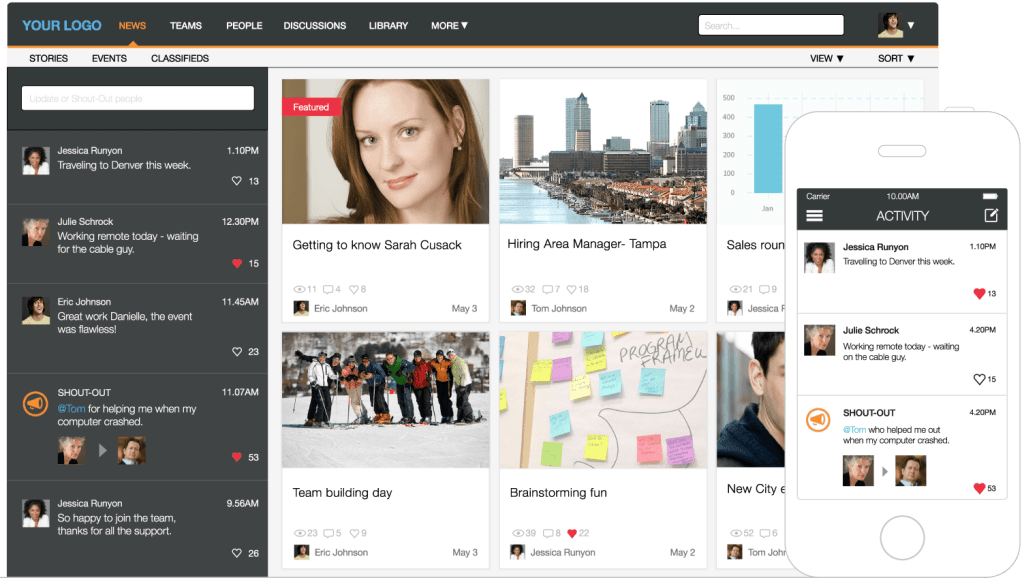
Task: Open the TEAMS section
Action: tap(186, 25)
